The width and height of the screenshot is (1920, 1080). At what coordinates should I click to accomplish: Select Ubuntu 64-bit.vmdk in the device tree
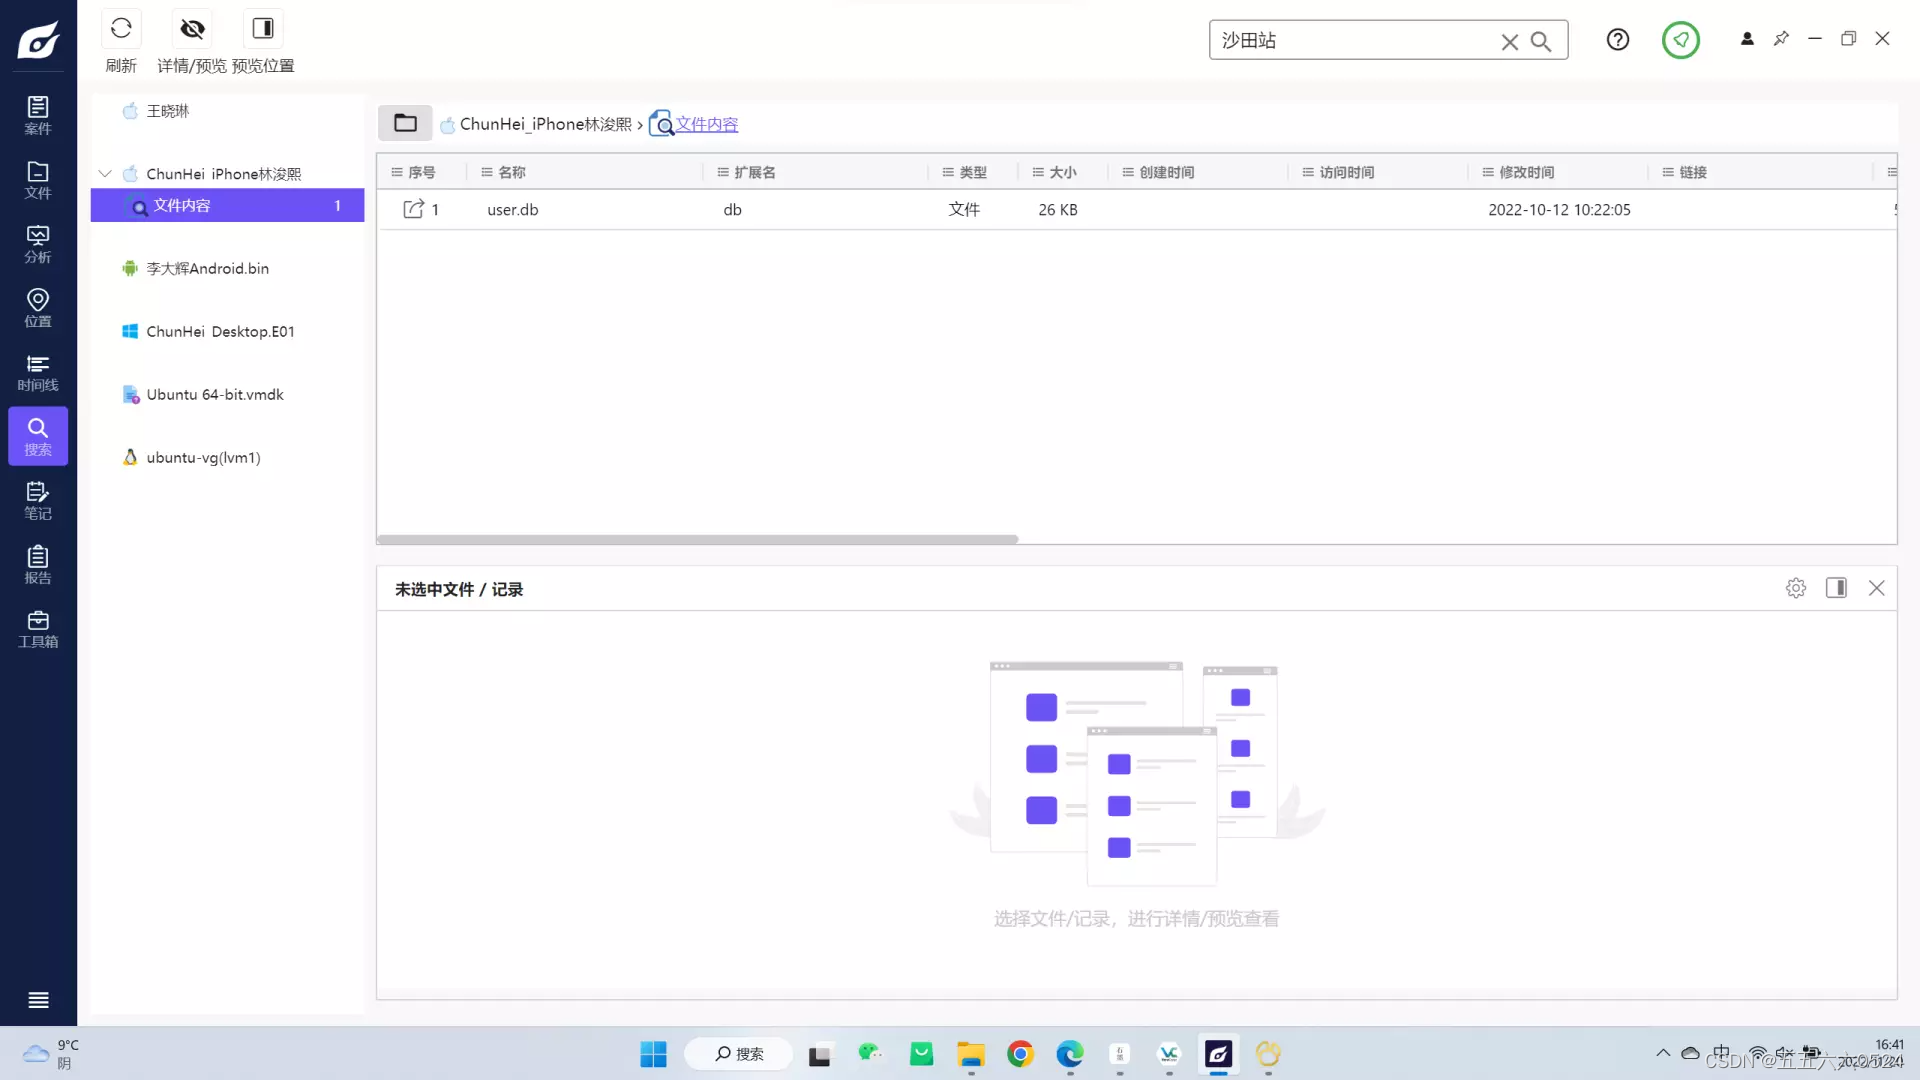tap(214, 395)
